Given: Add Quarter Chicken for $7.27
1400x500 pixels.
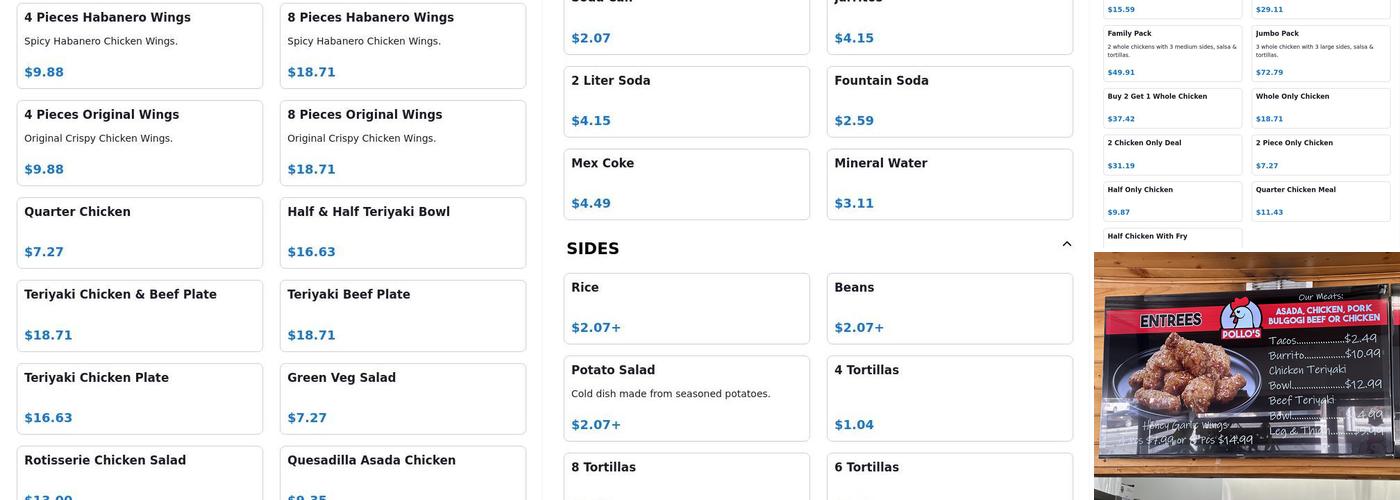Looking at the screenshot, I should (139, 232).
